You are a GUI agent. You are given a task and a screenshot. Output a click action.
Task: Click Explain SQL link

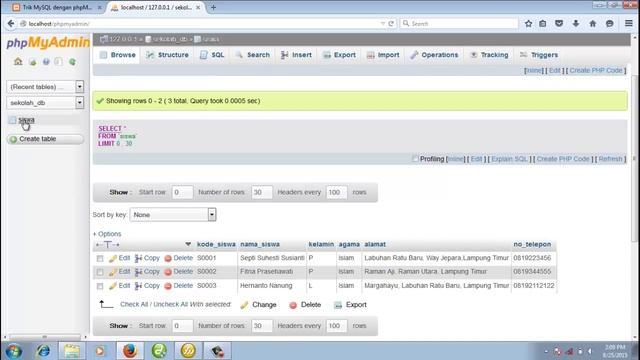pos(509,159)
